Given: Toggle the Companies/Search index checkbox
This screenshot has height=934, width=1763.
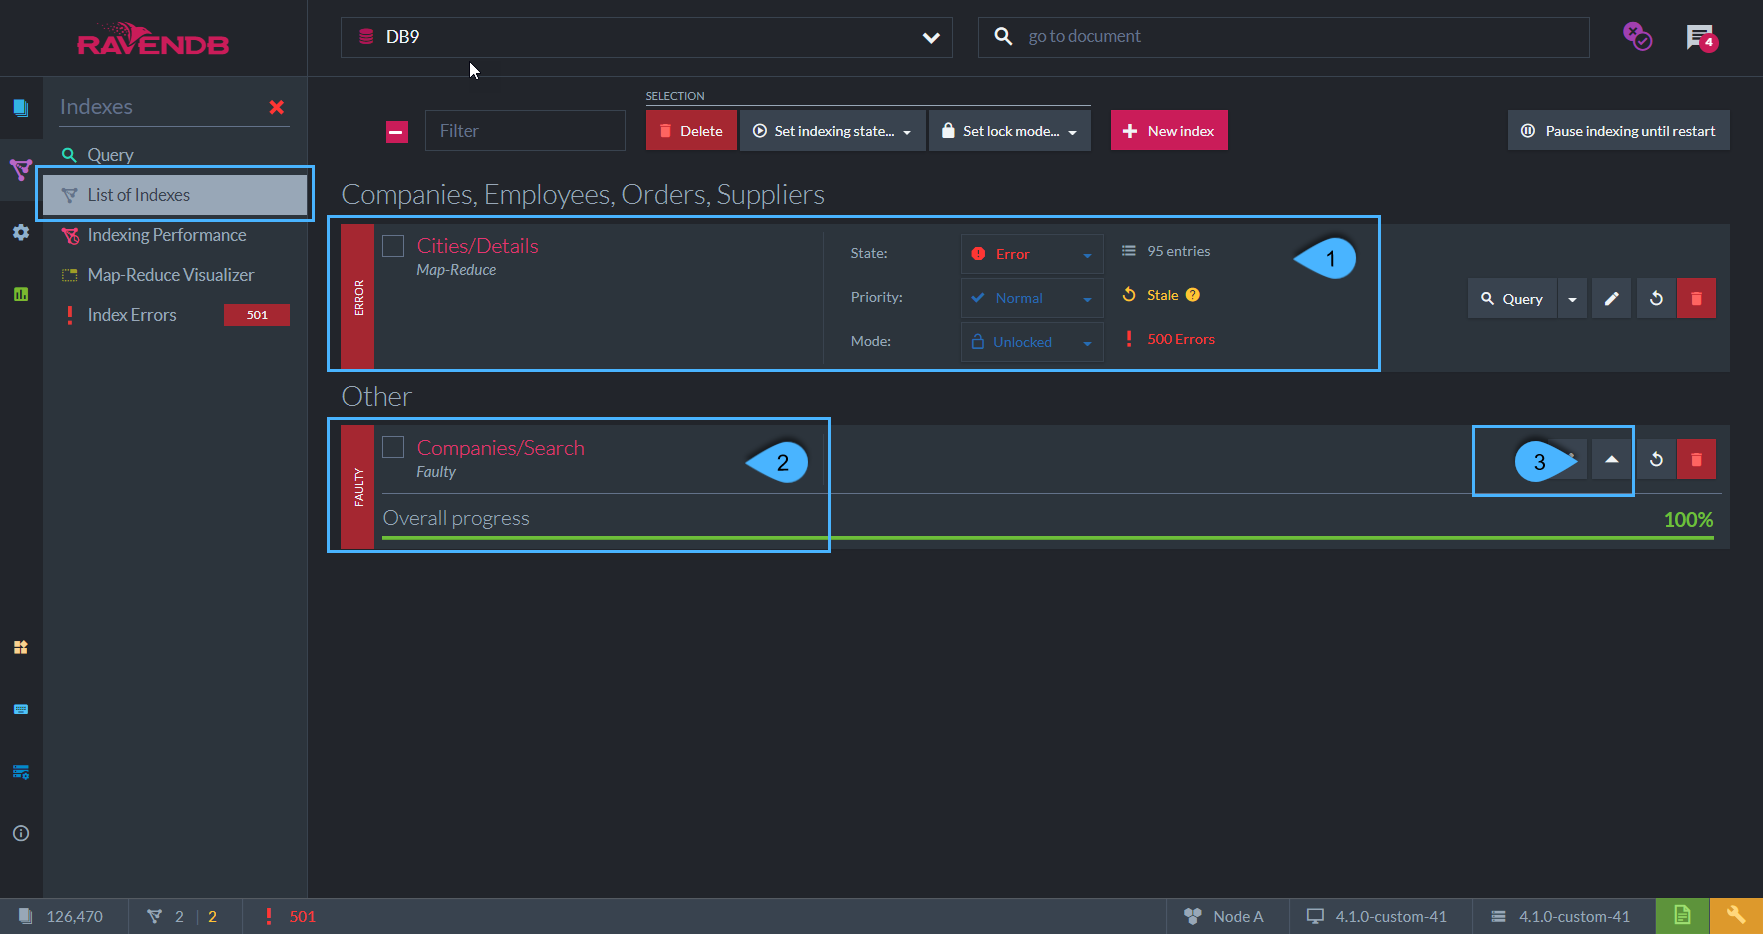Looking at the screenshot, I should click(393, 447).
